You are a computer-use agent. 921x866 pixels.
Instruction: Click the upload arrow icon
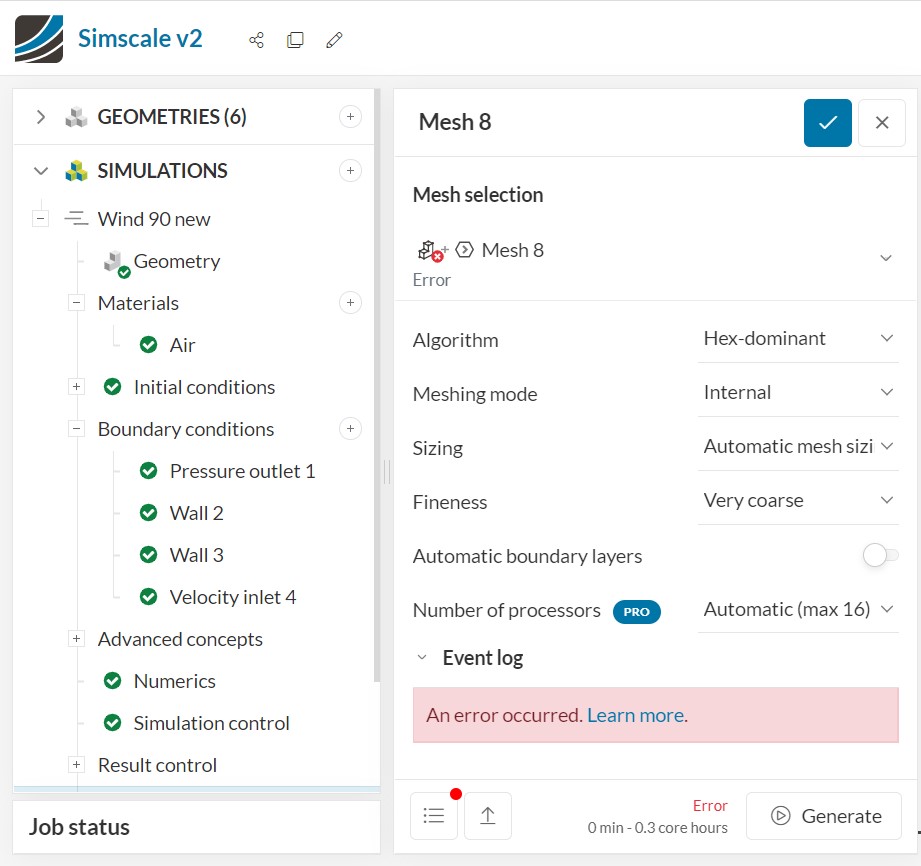[x=488, y=816]
